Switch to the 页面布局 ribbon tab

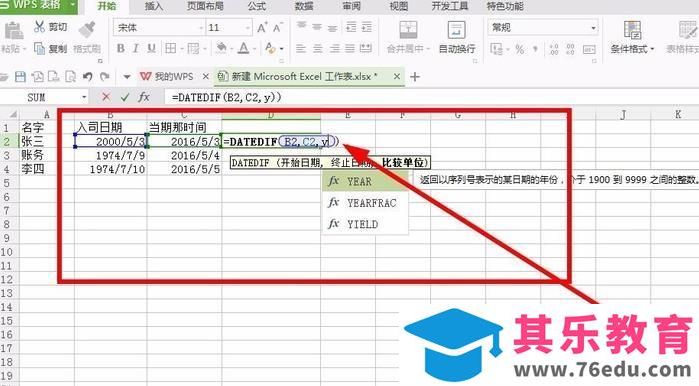coord(205,6)
